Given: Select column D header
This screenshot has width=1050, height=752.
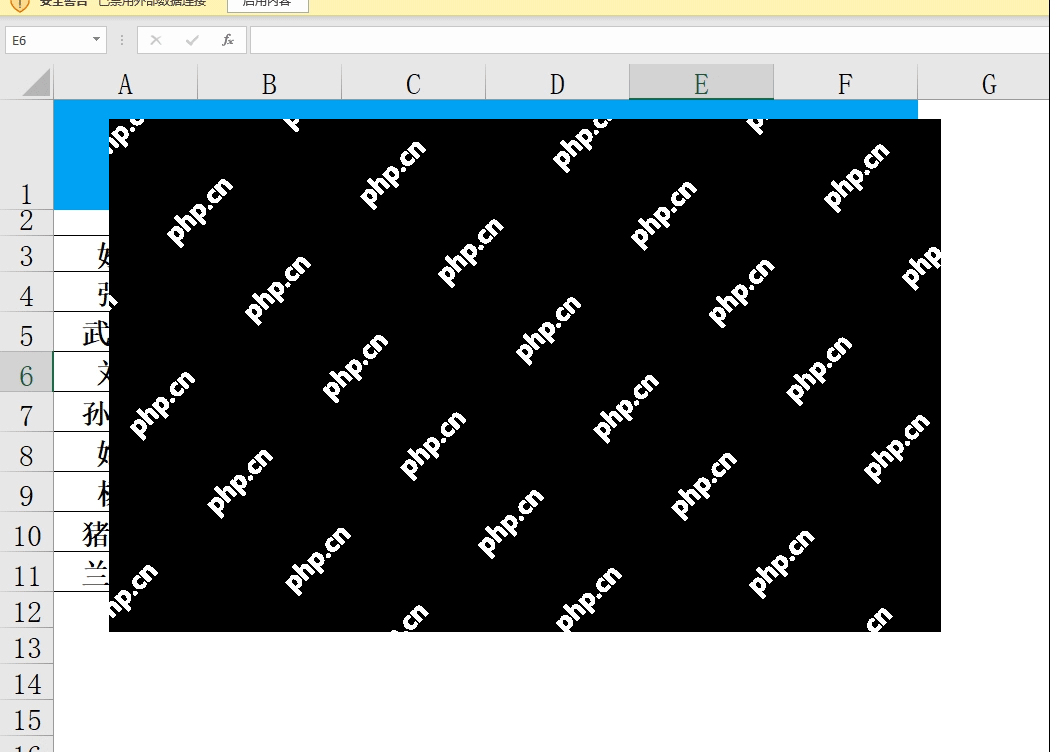Looking at the screenshot, I should click(x=557, y=84).
